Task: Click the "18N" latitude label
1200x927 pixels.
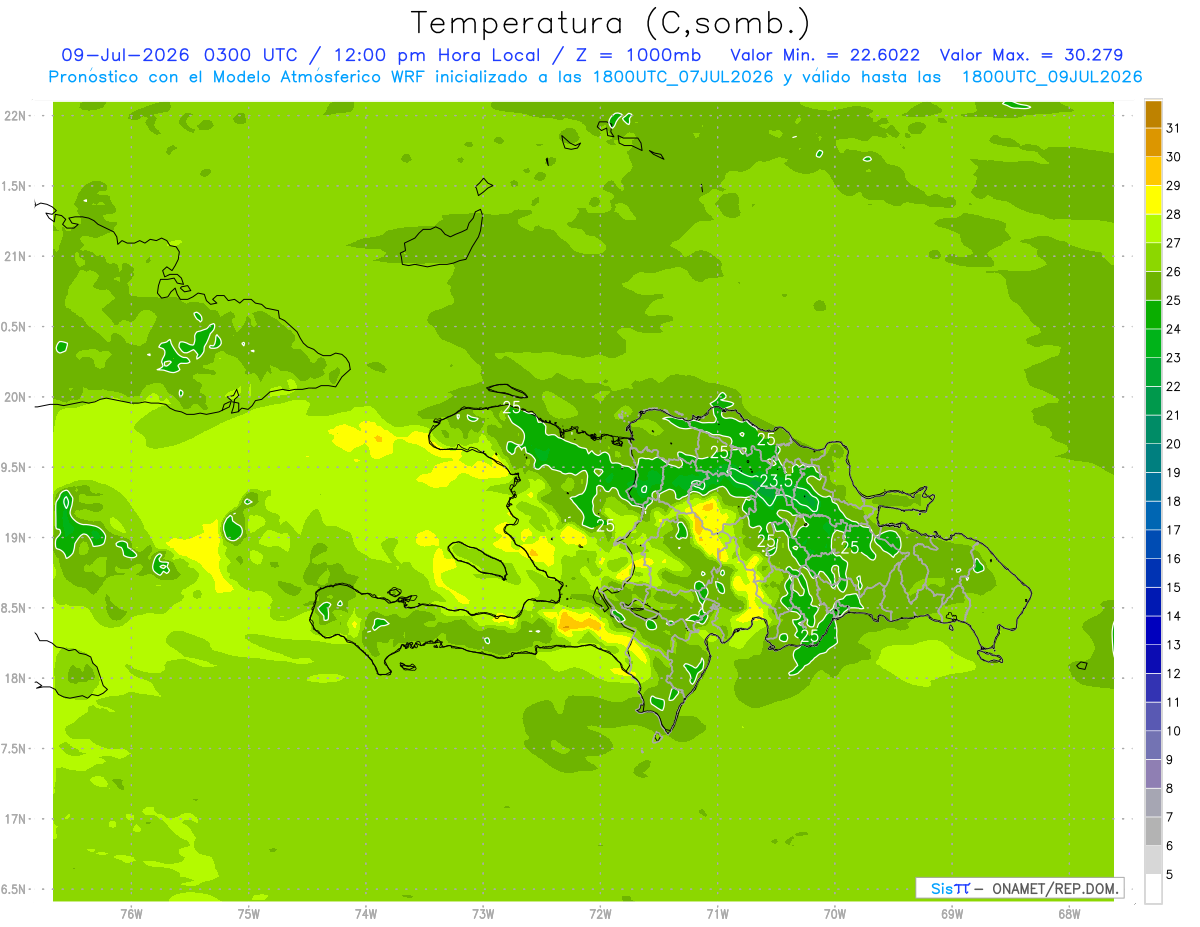Action: tap(16, 678)
